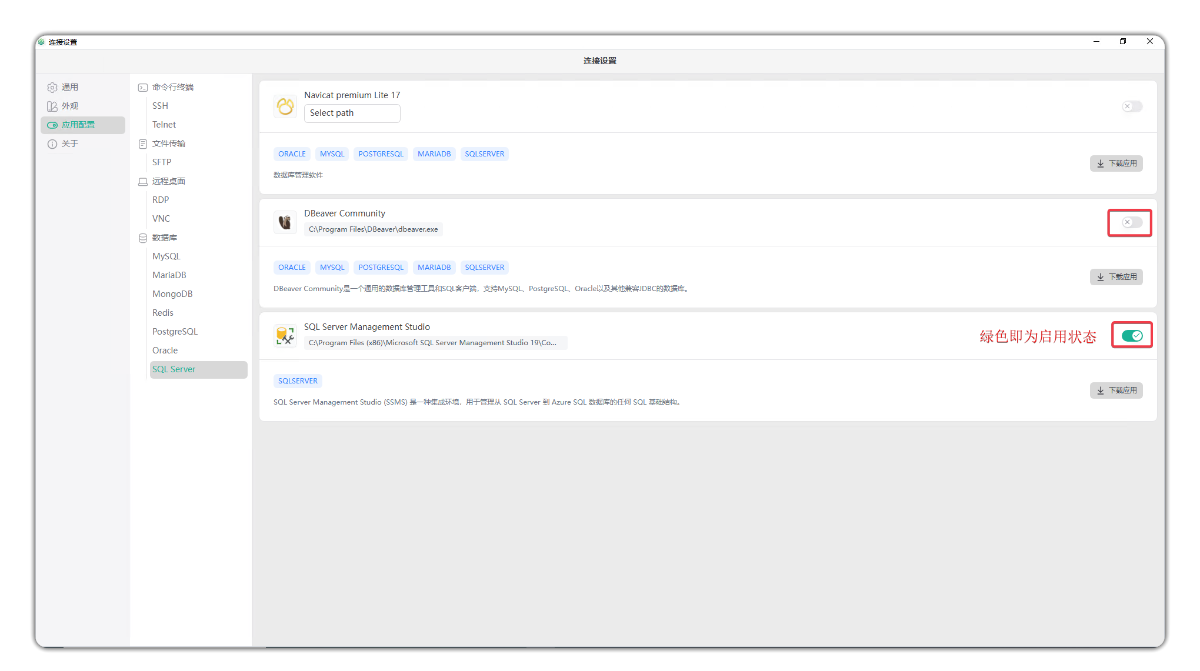
Task: Click the 外观 appearance icon in the sidebar
Action: coord(52,106)
